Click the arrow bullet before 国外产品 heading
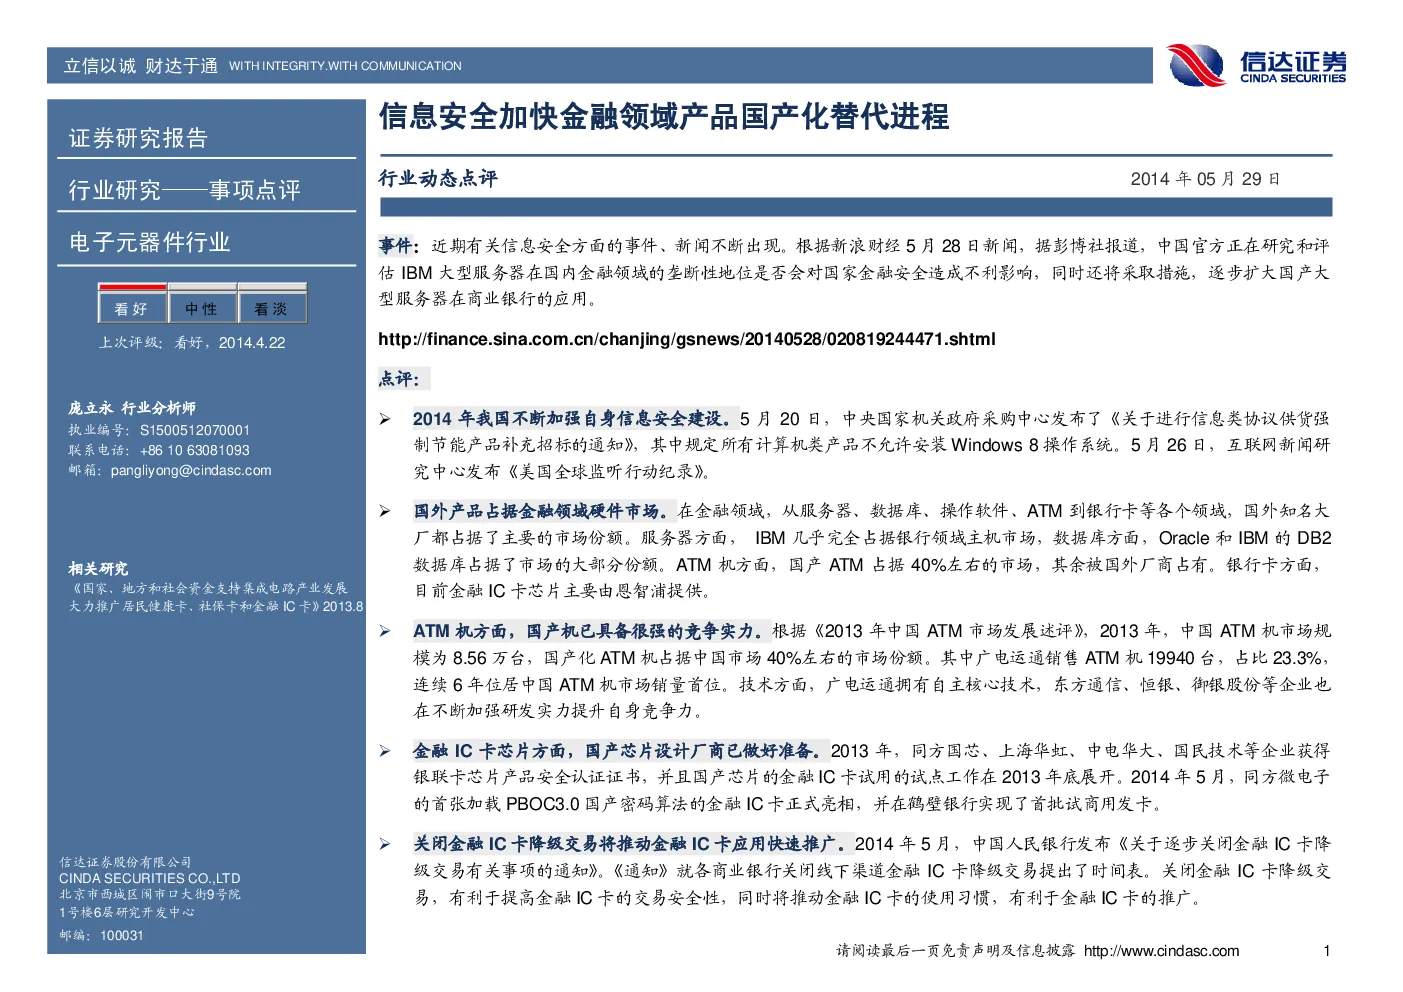 [385, 511]
